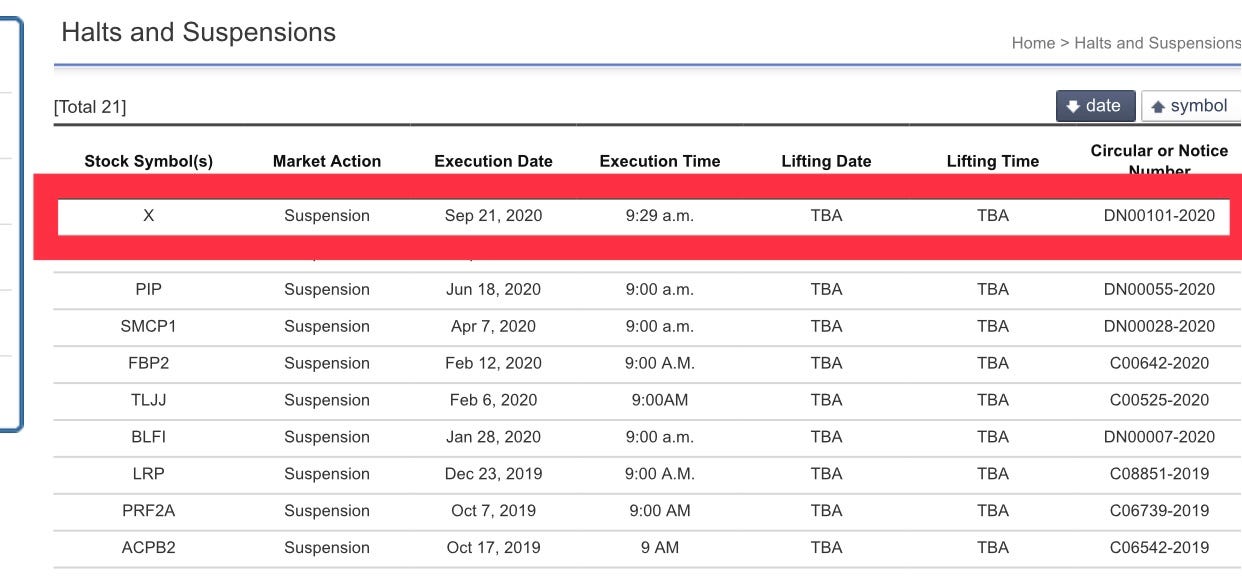Select the PIP stock symbol cell
This screenshot has height=576, width=1242.
tap(148, 290)
